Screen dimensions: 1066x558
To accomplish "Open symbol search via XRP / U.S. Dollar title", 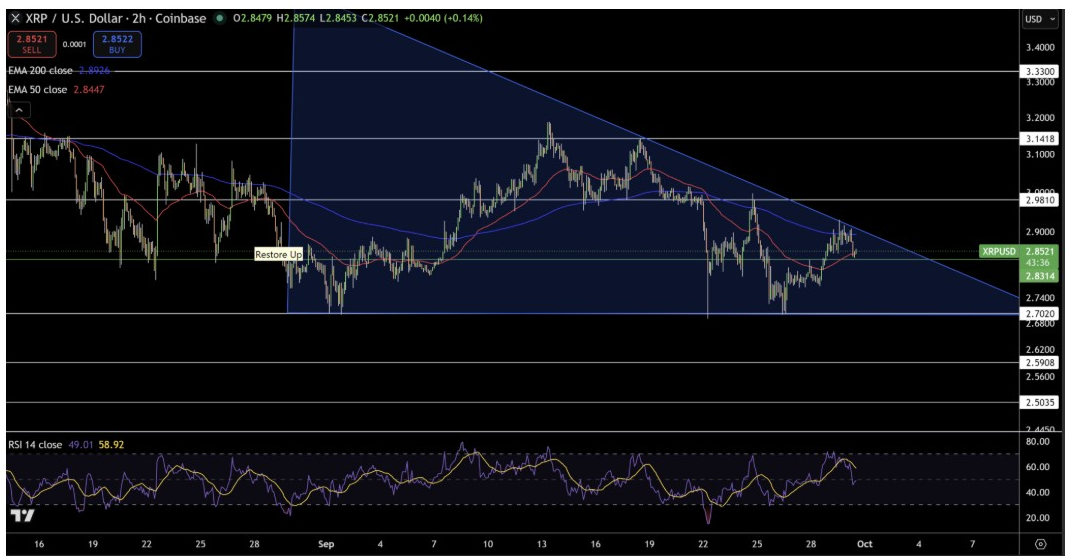I will pyautogui.click(x=80, y=18).
